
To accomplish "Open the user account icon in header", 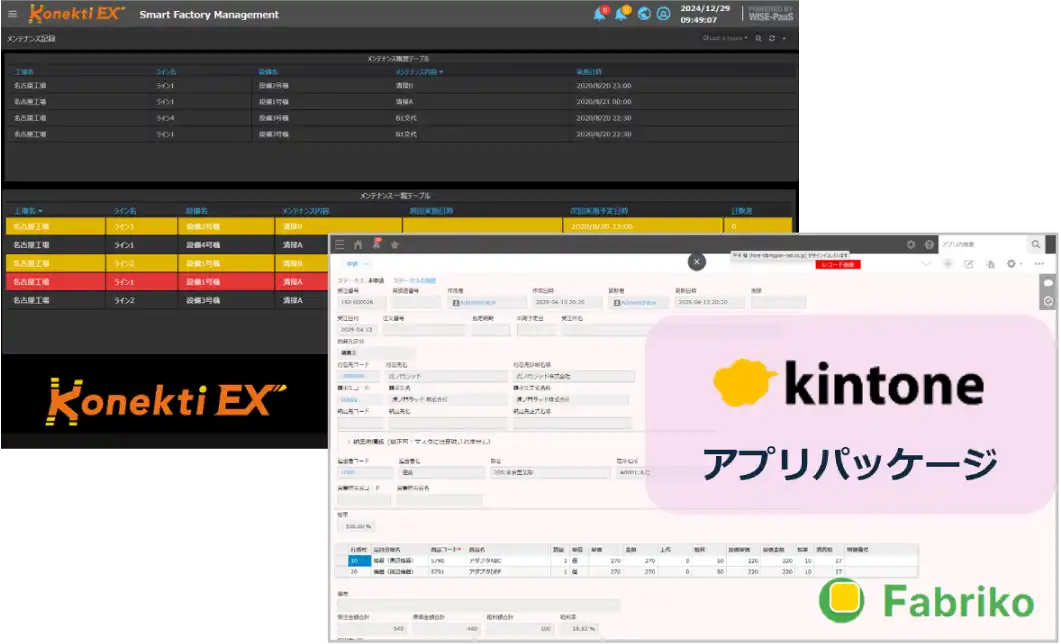I will coord(663,14).
